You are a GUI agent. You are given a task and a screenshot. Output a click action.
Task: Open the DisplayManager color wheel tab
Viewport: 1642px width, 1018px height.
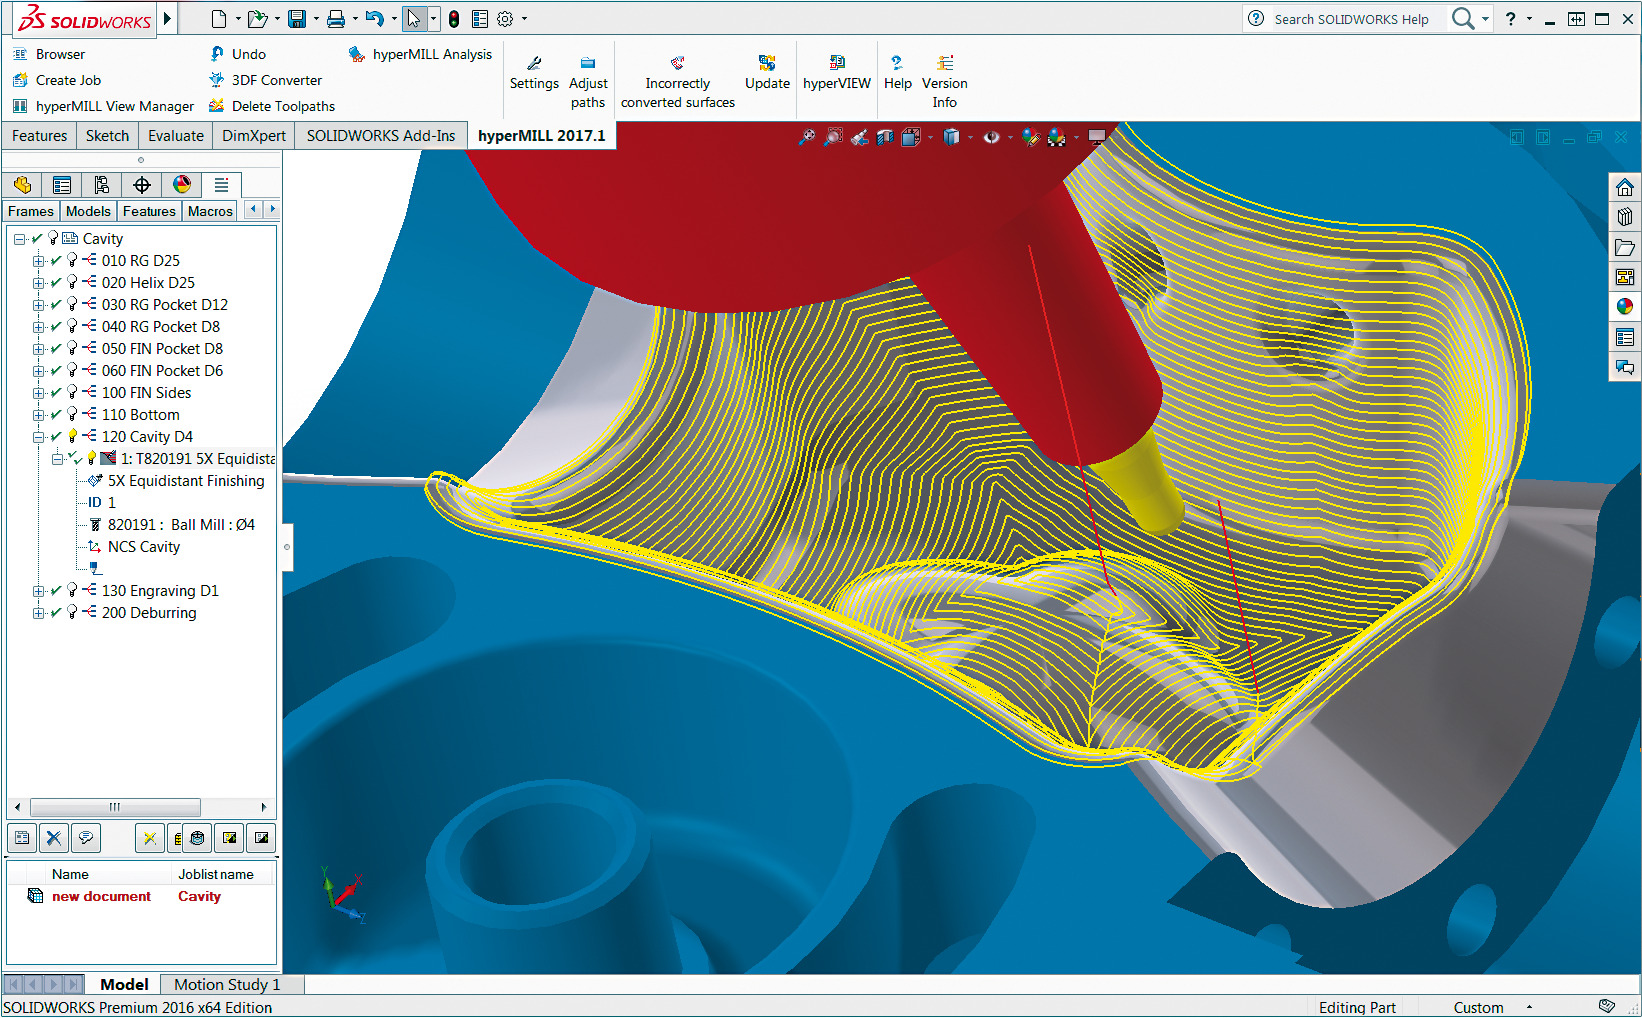pos(182,185)
